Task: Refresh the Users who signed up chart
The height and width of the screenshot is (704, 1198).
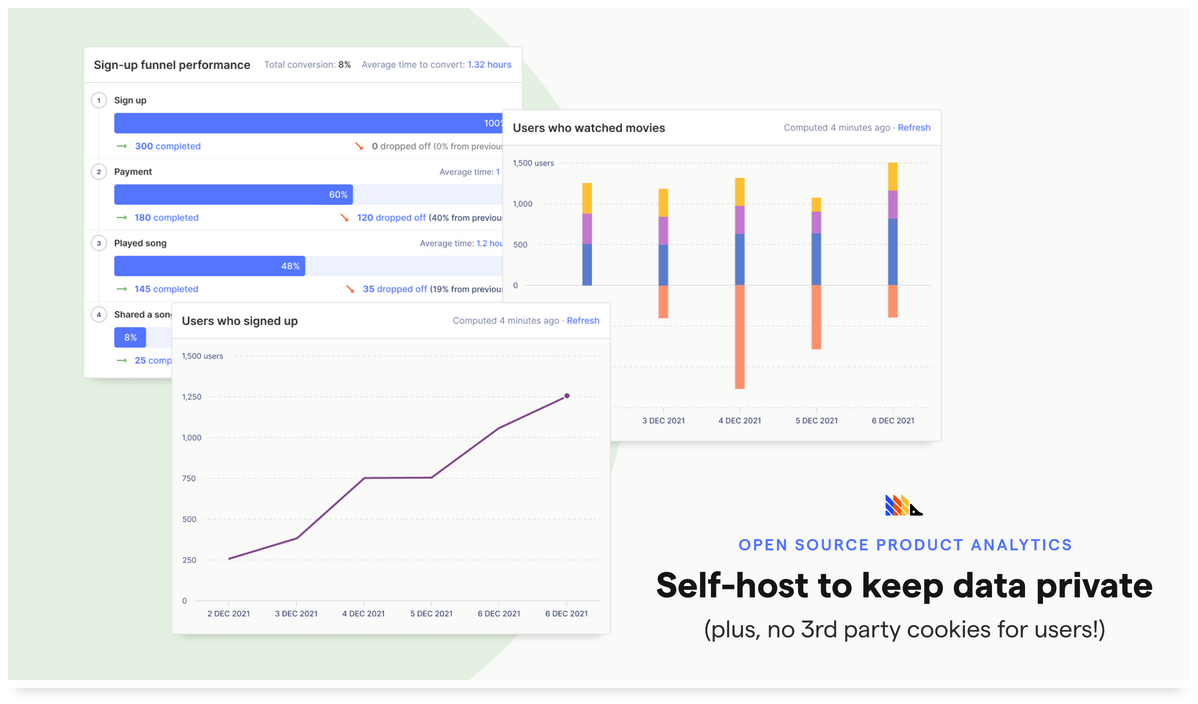Action: tap(583, 320)
